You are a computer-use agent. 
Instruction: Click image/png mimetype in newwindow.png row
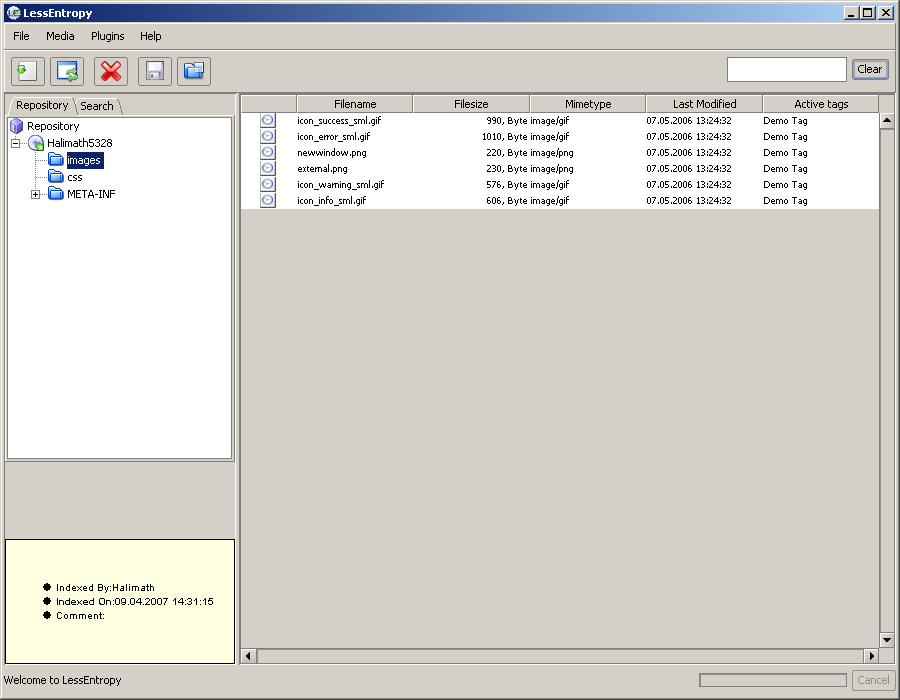[x=552, y=153]
